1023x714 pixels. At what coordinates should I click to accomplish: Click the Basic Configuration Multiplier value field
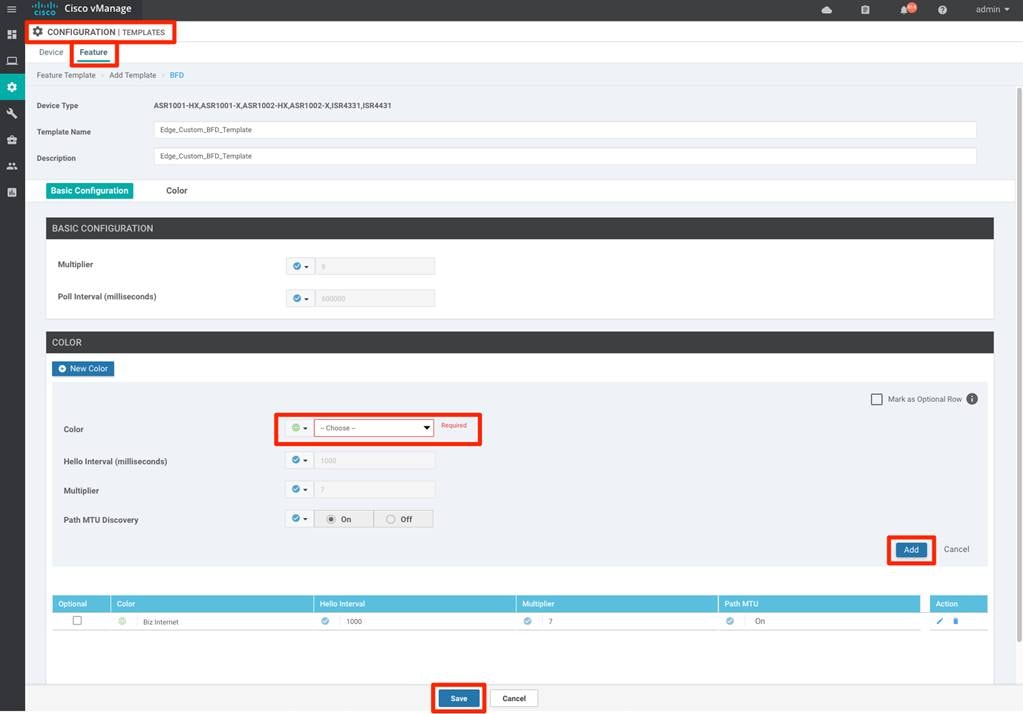coord(375,266)
